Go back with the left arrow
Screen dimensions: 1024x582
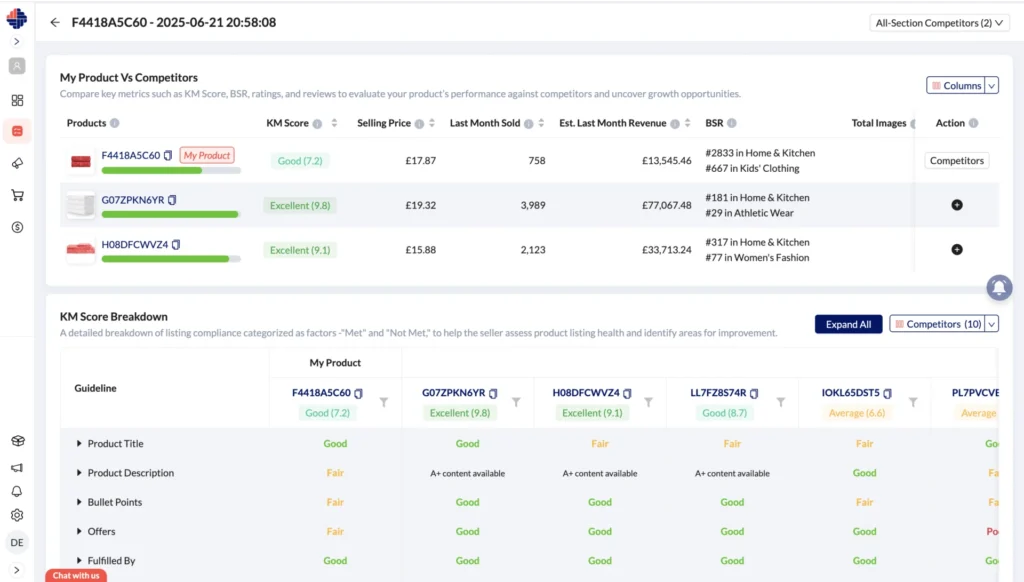point(55,23)
